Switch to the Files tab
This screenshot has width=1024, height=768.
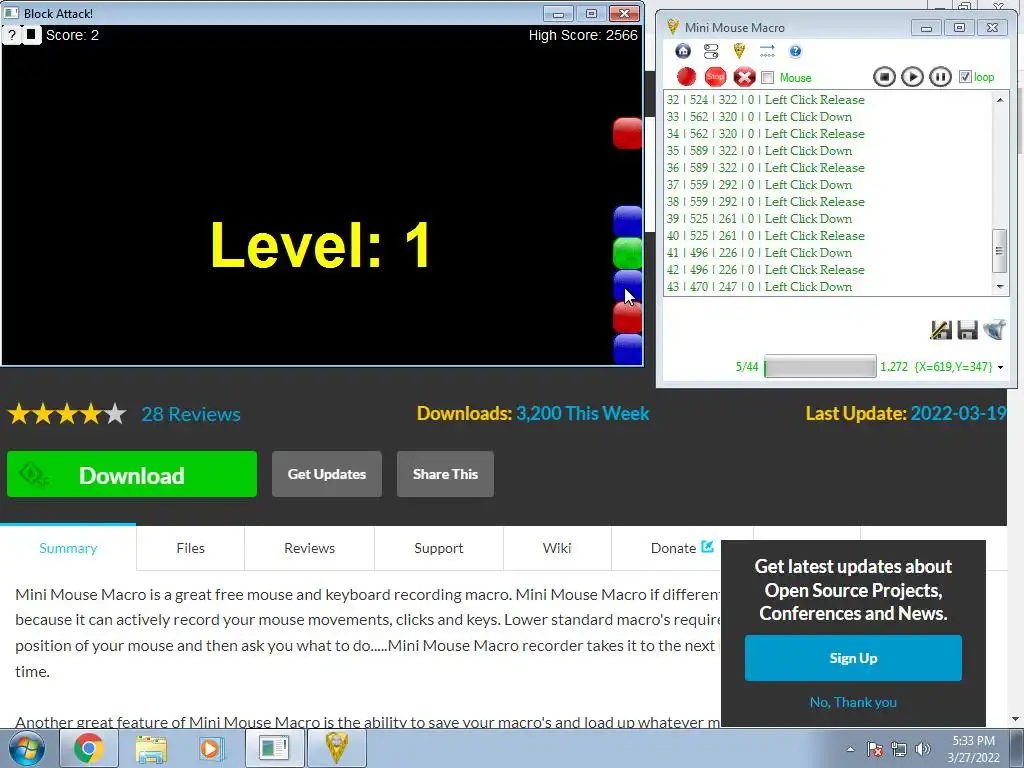191,549
